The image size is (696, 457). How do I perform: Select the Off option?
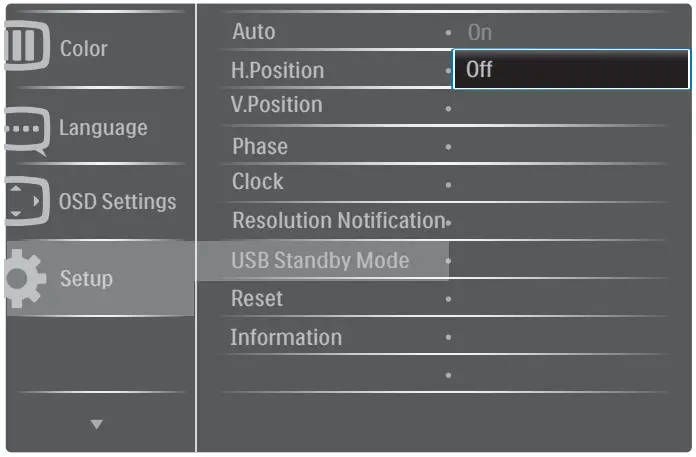(x=570, y=70)
